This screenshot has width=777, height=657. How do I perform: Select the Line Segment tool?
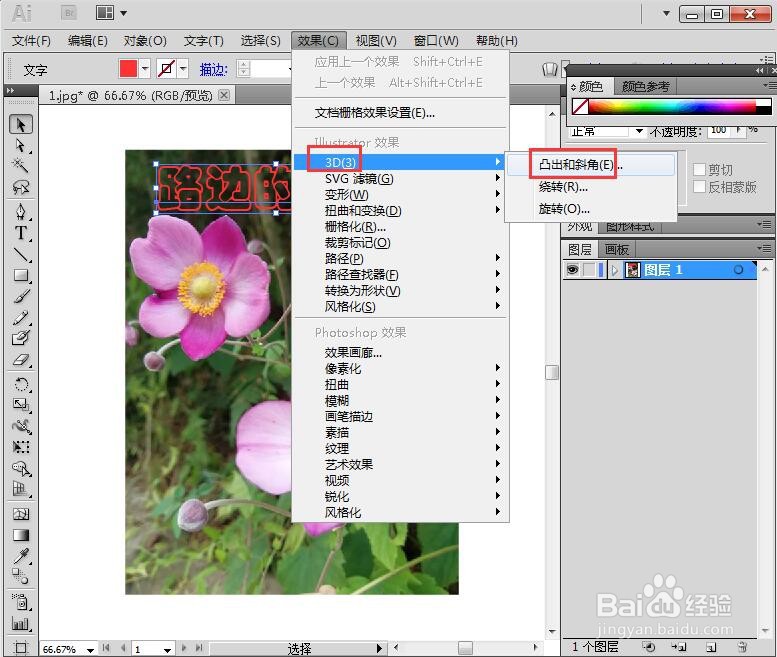click(x=20, y=254)
